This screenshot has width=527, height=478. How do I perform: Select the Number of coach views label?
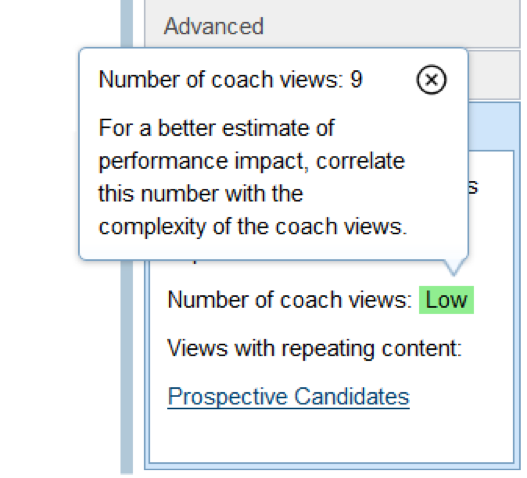tap(289, 300)
